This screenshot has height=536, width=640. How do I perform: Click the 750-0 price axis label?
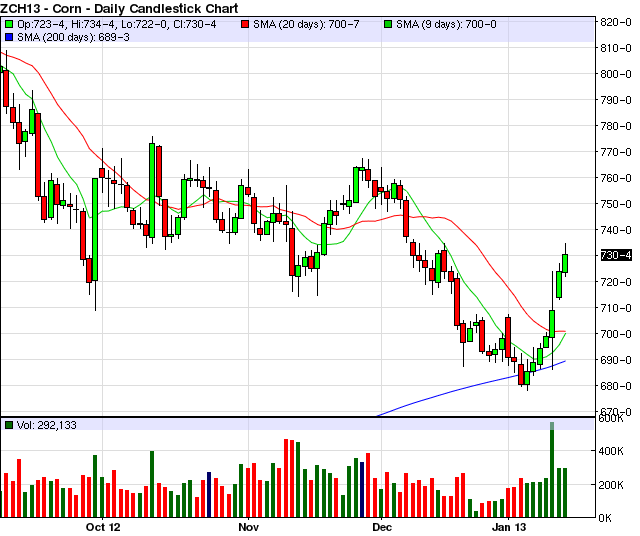coord(616,204)
